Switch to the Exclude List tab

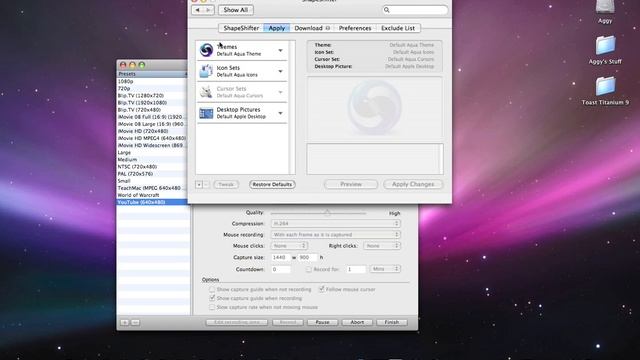click(398, 28)
